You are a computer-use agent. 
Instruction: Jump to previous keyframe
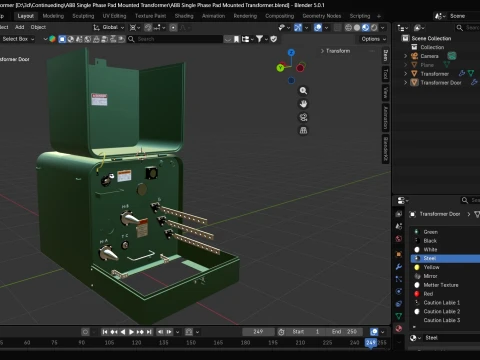[114, 332]
